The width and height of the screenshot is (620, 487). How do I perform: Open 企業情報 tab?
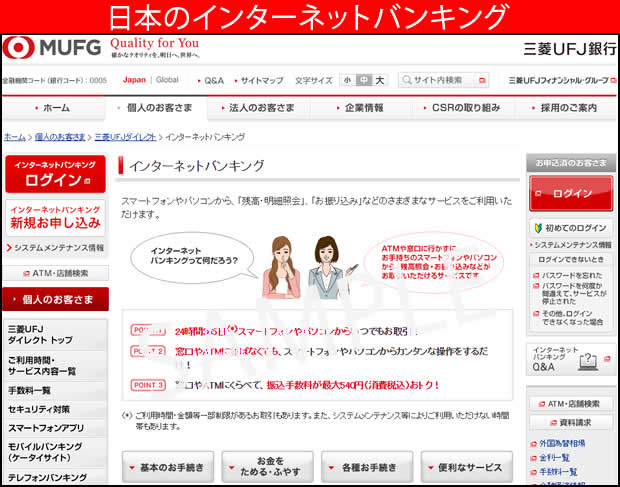coord(361,108)
